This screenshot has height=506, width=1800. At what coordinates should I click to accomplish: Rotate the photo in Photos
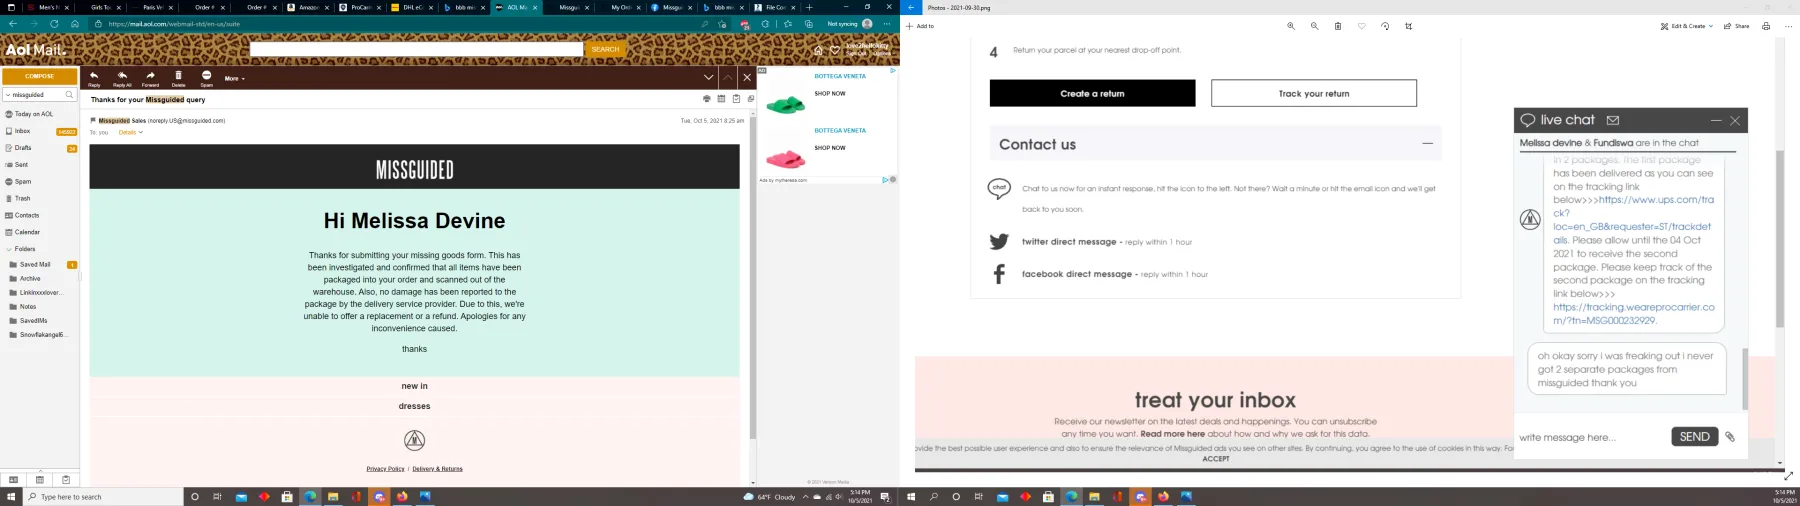tap(1385, 26)
